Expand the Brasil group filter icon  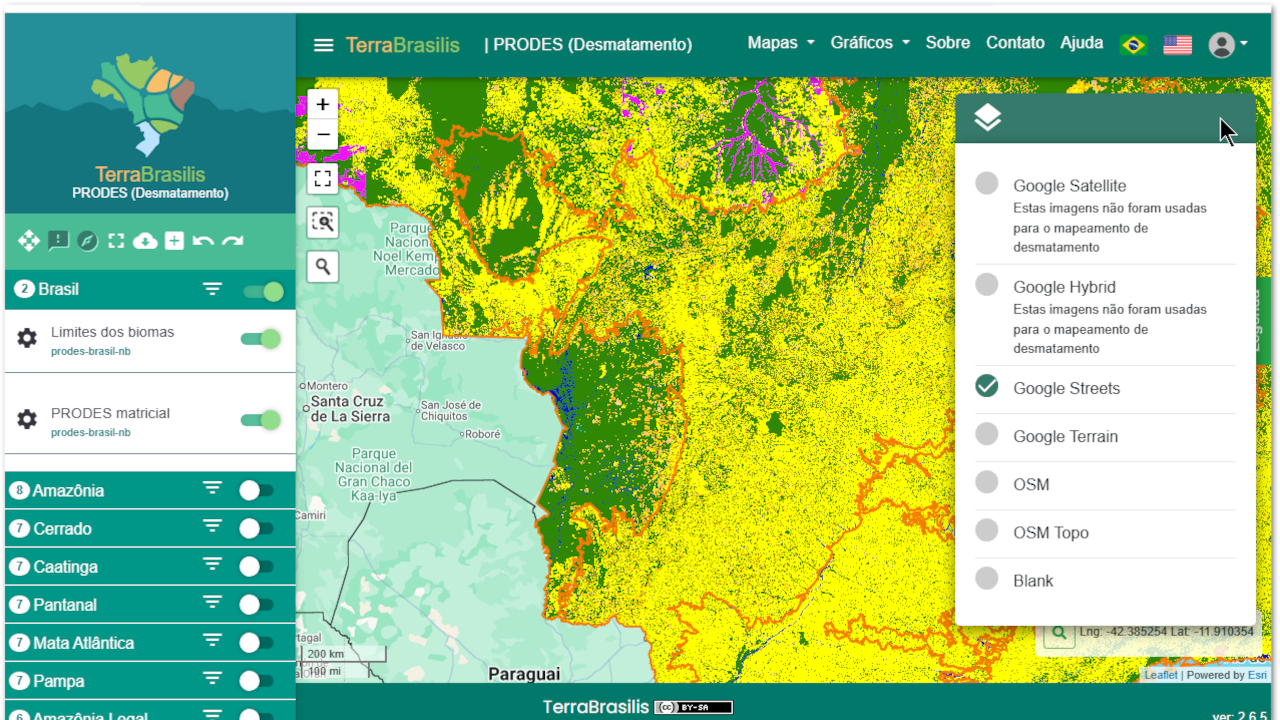212,290
